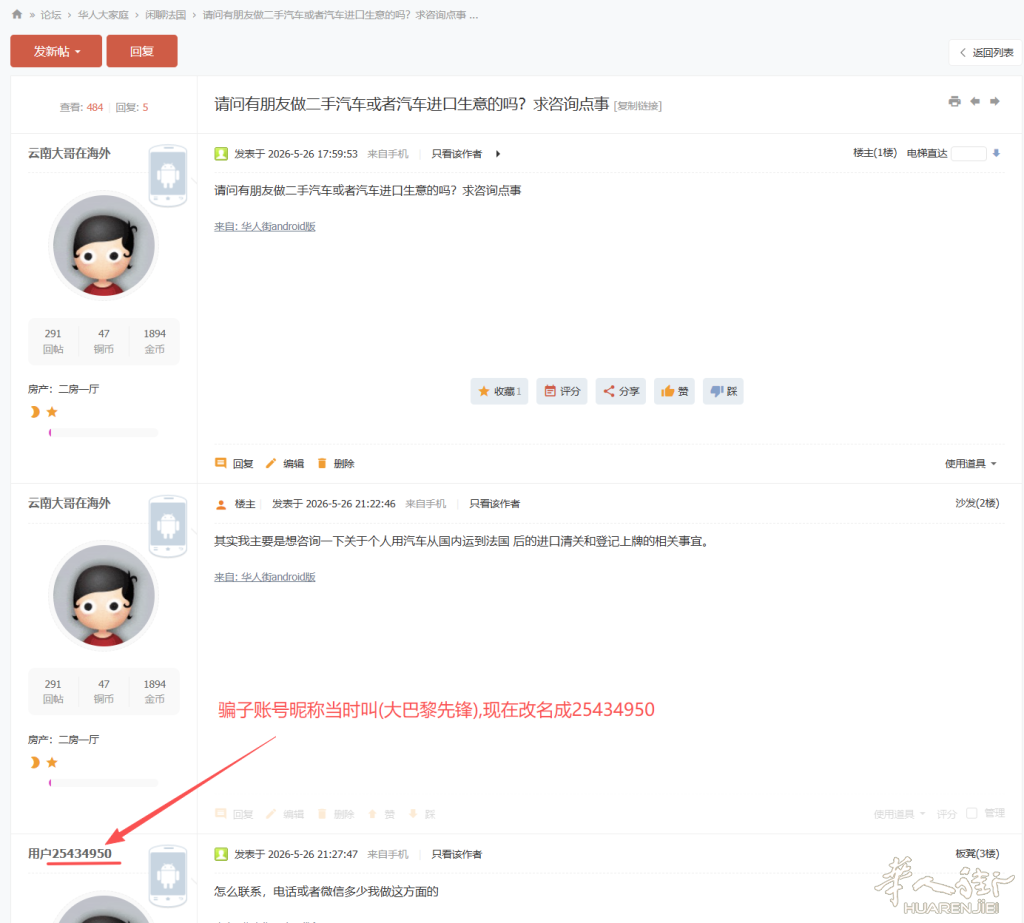Click the triangle arrow after 只看该作者
Image resolution: width=1024 pixels, height=923 pixels.
tap(498, 154)
